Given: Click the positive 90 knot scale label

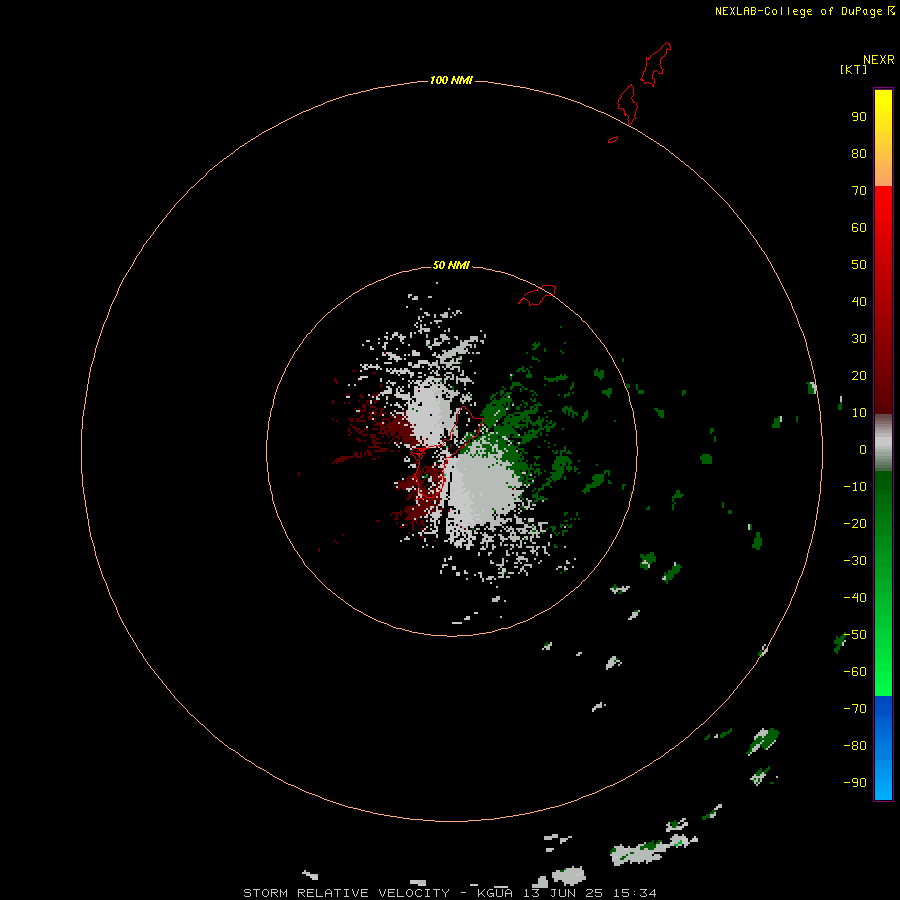Looking at the screenshot, I should click(x=859, y=117).
